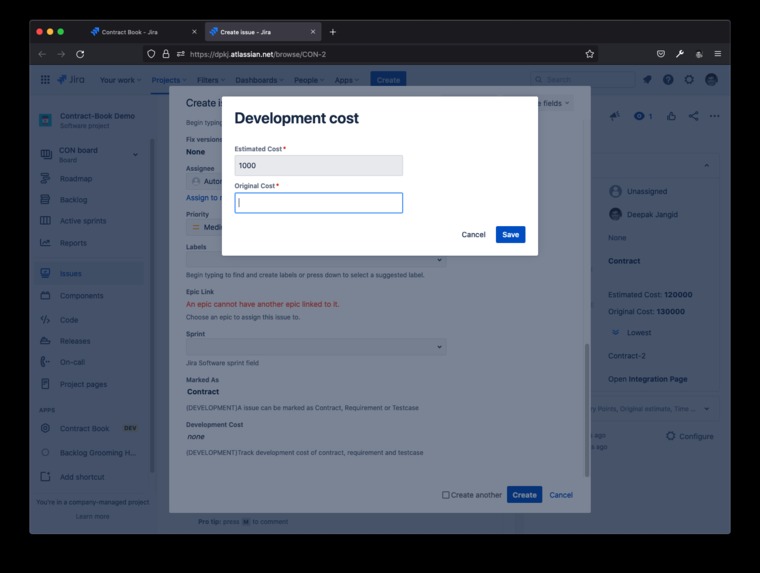Open the issue more actions ellipsis
The image size is (760, 573).
click(714, 116)
